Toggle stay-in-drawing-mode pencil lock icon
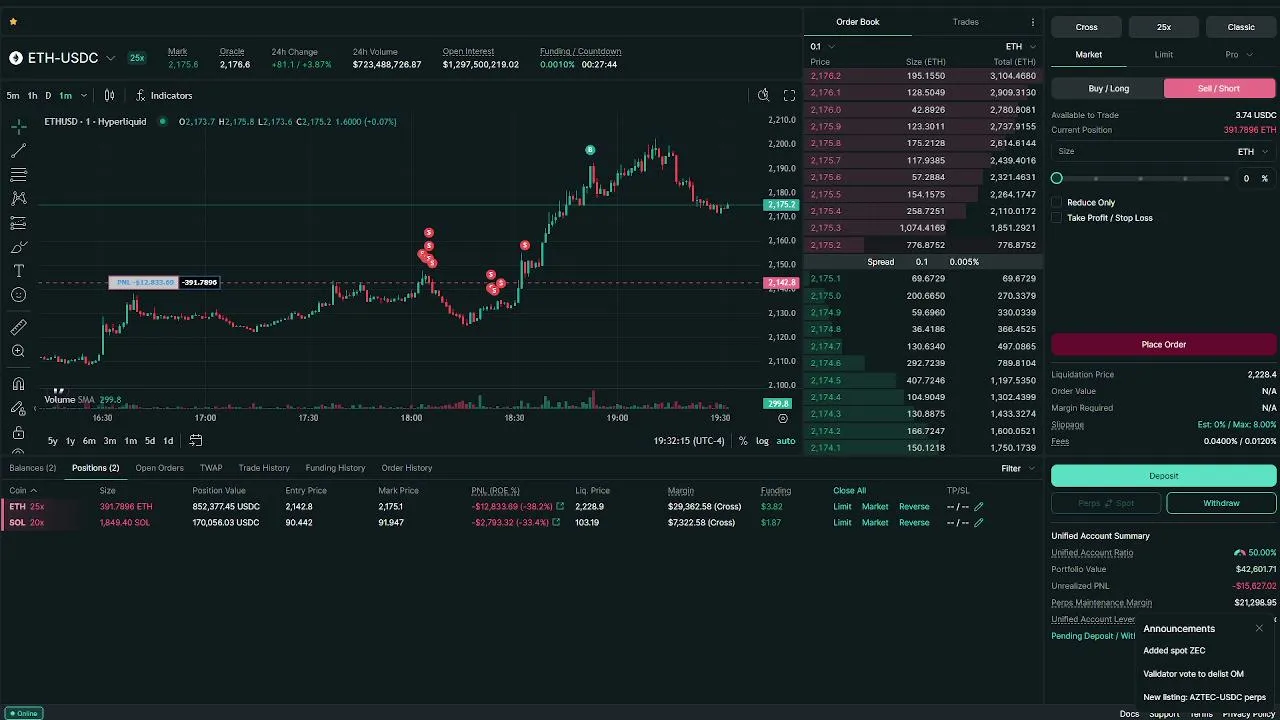Viewport: 1280px width, 720px height. (x=18, y=408)
